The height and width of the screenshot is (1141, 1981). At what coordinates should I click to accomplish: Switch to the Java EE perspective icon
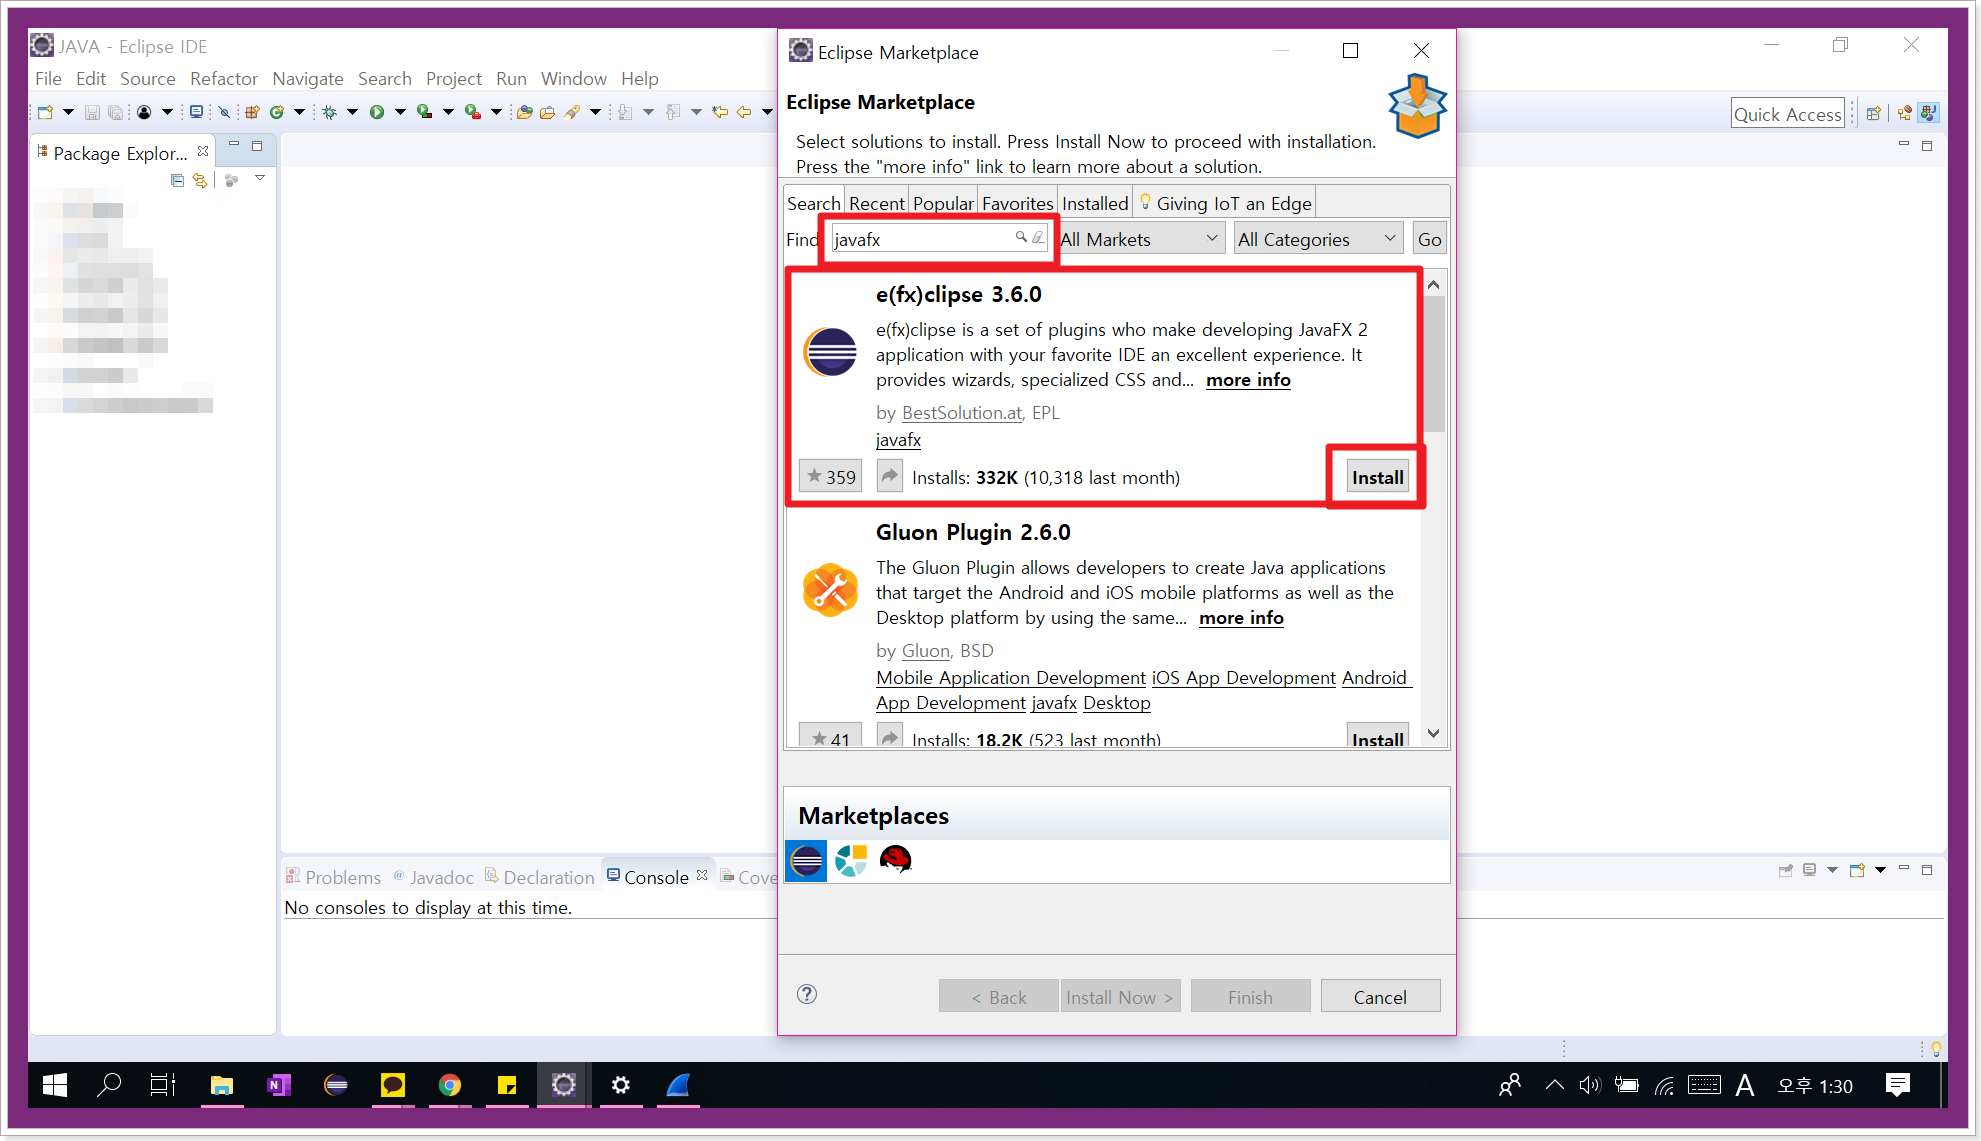click(1905, 113)
